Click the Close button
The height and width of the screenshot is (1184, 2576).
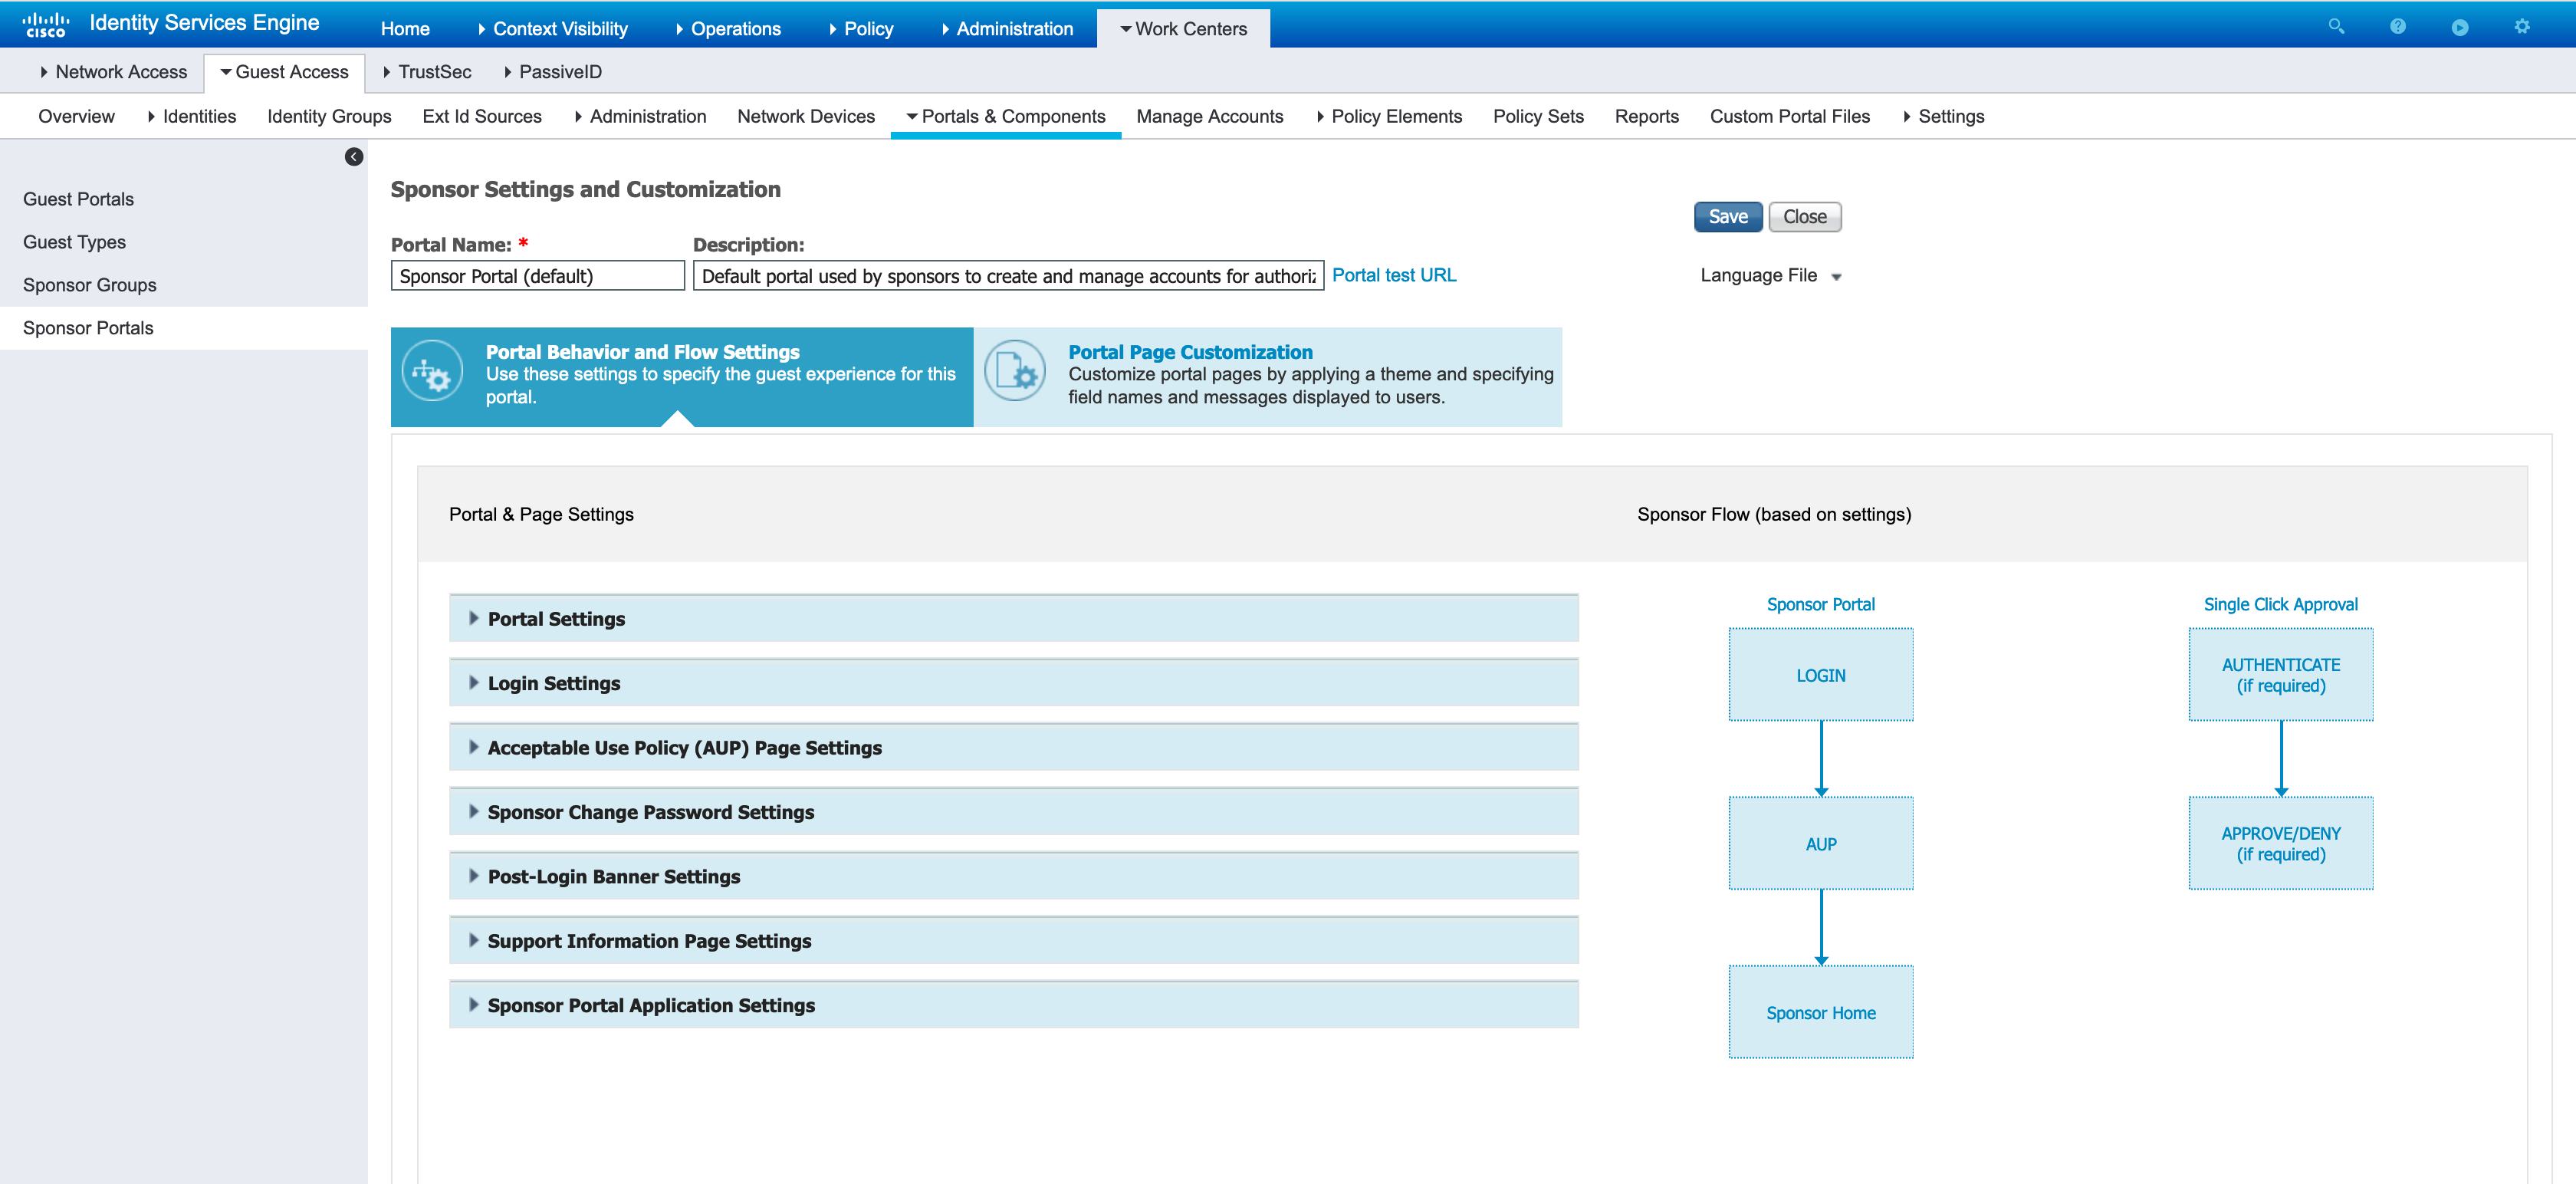(1804, 217)
